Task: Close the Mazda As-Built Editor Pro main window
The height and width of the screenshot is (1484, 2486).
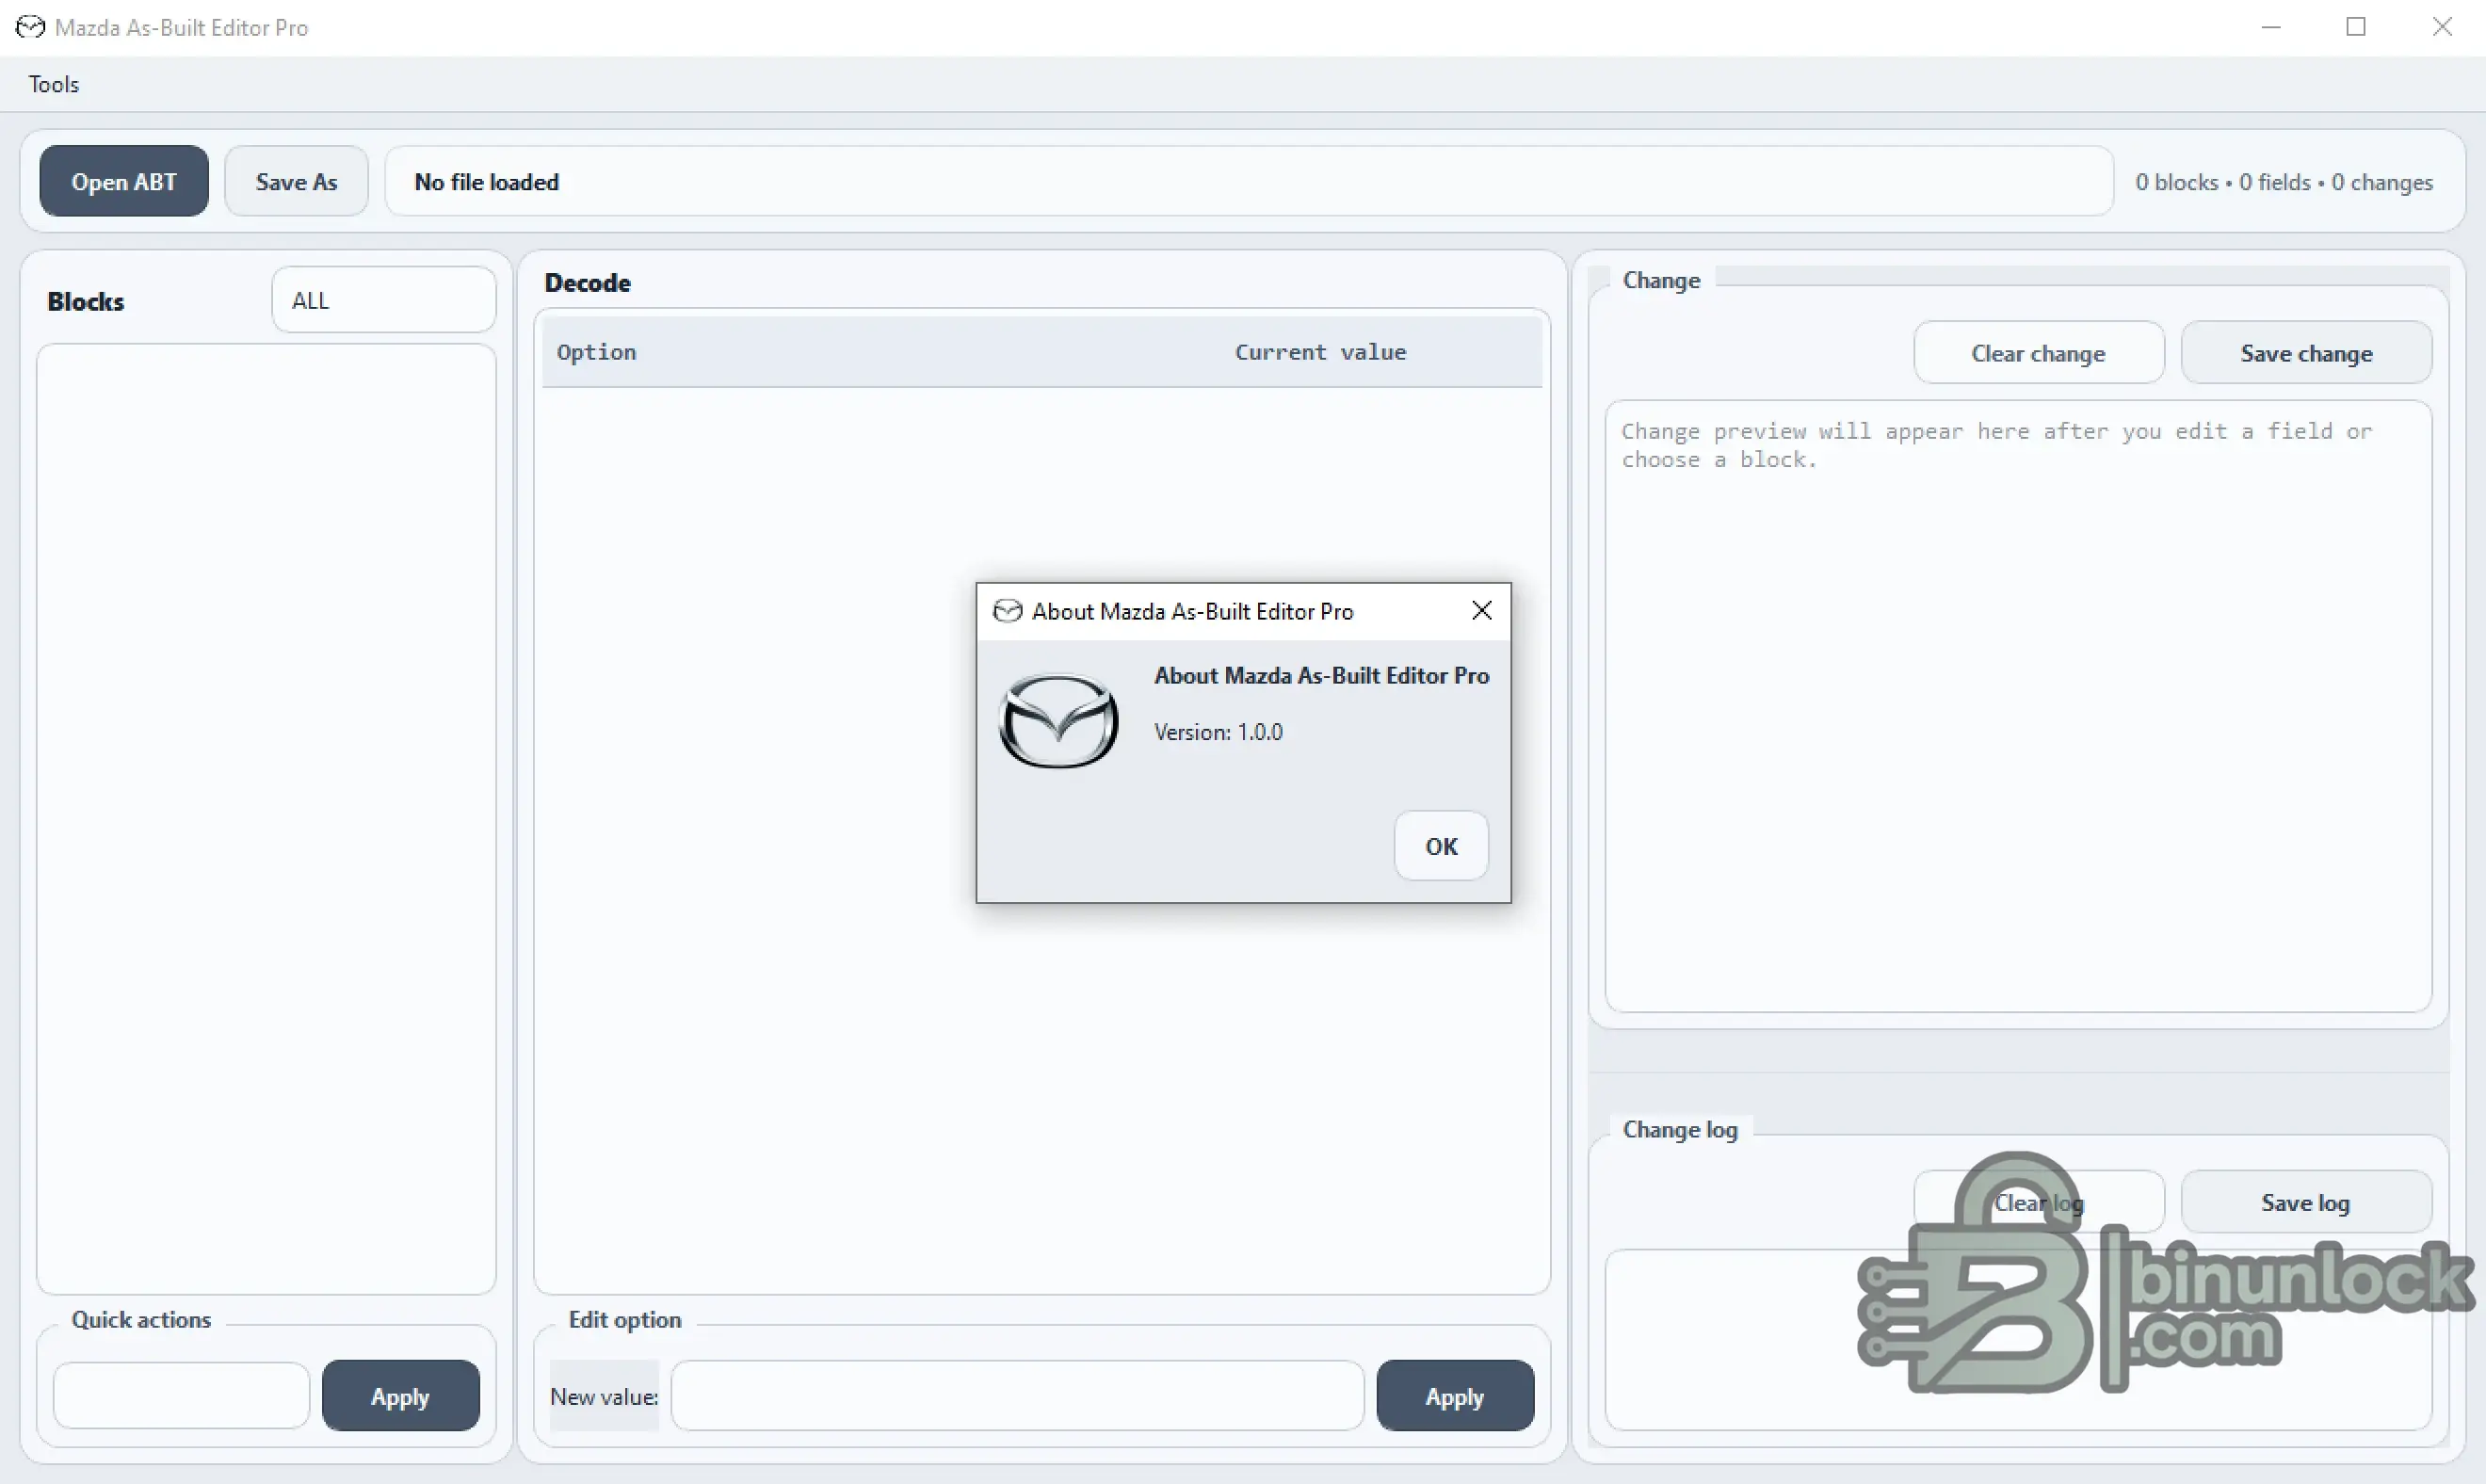Action: (2442, 27)
